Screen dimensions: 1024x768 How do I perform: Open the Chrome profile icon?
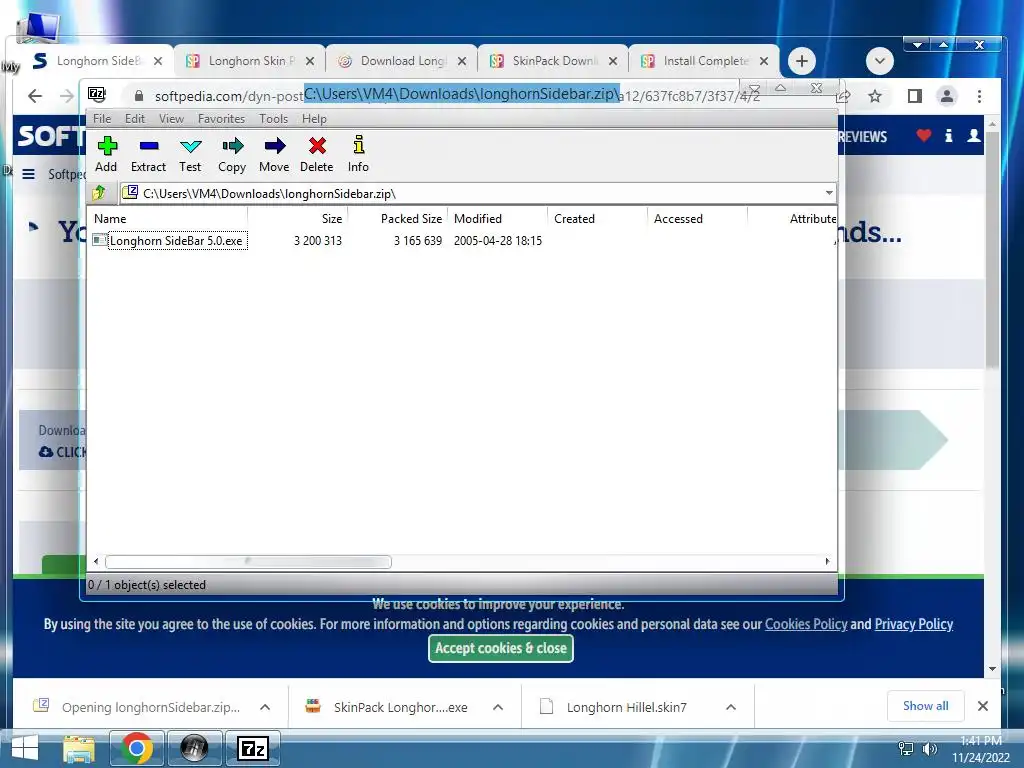click(946, 97)
